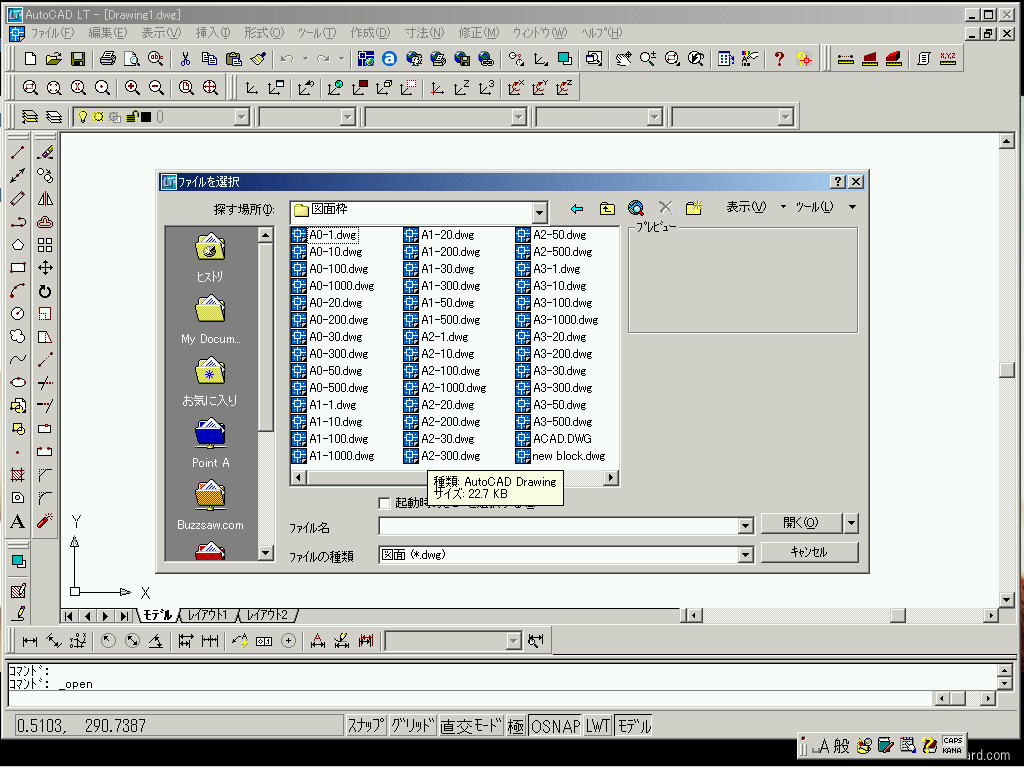Click the キャンセル button
1024x768 pixels.
pos(809,552)
